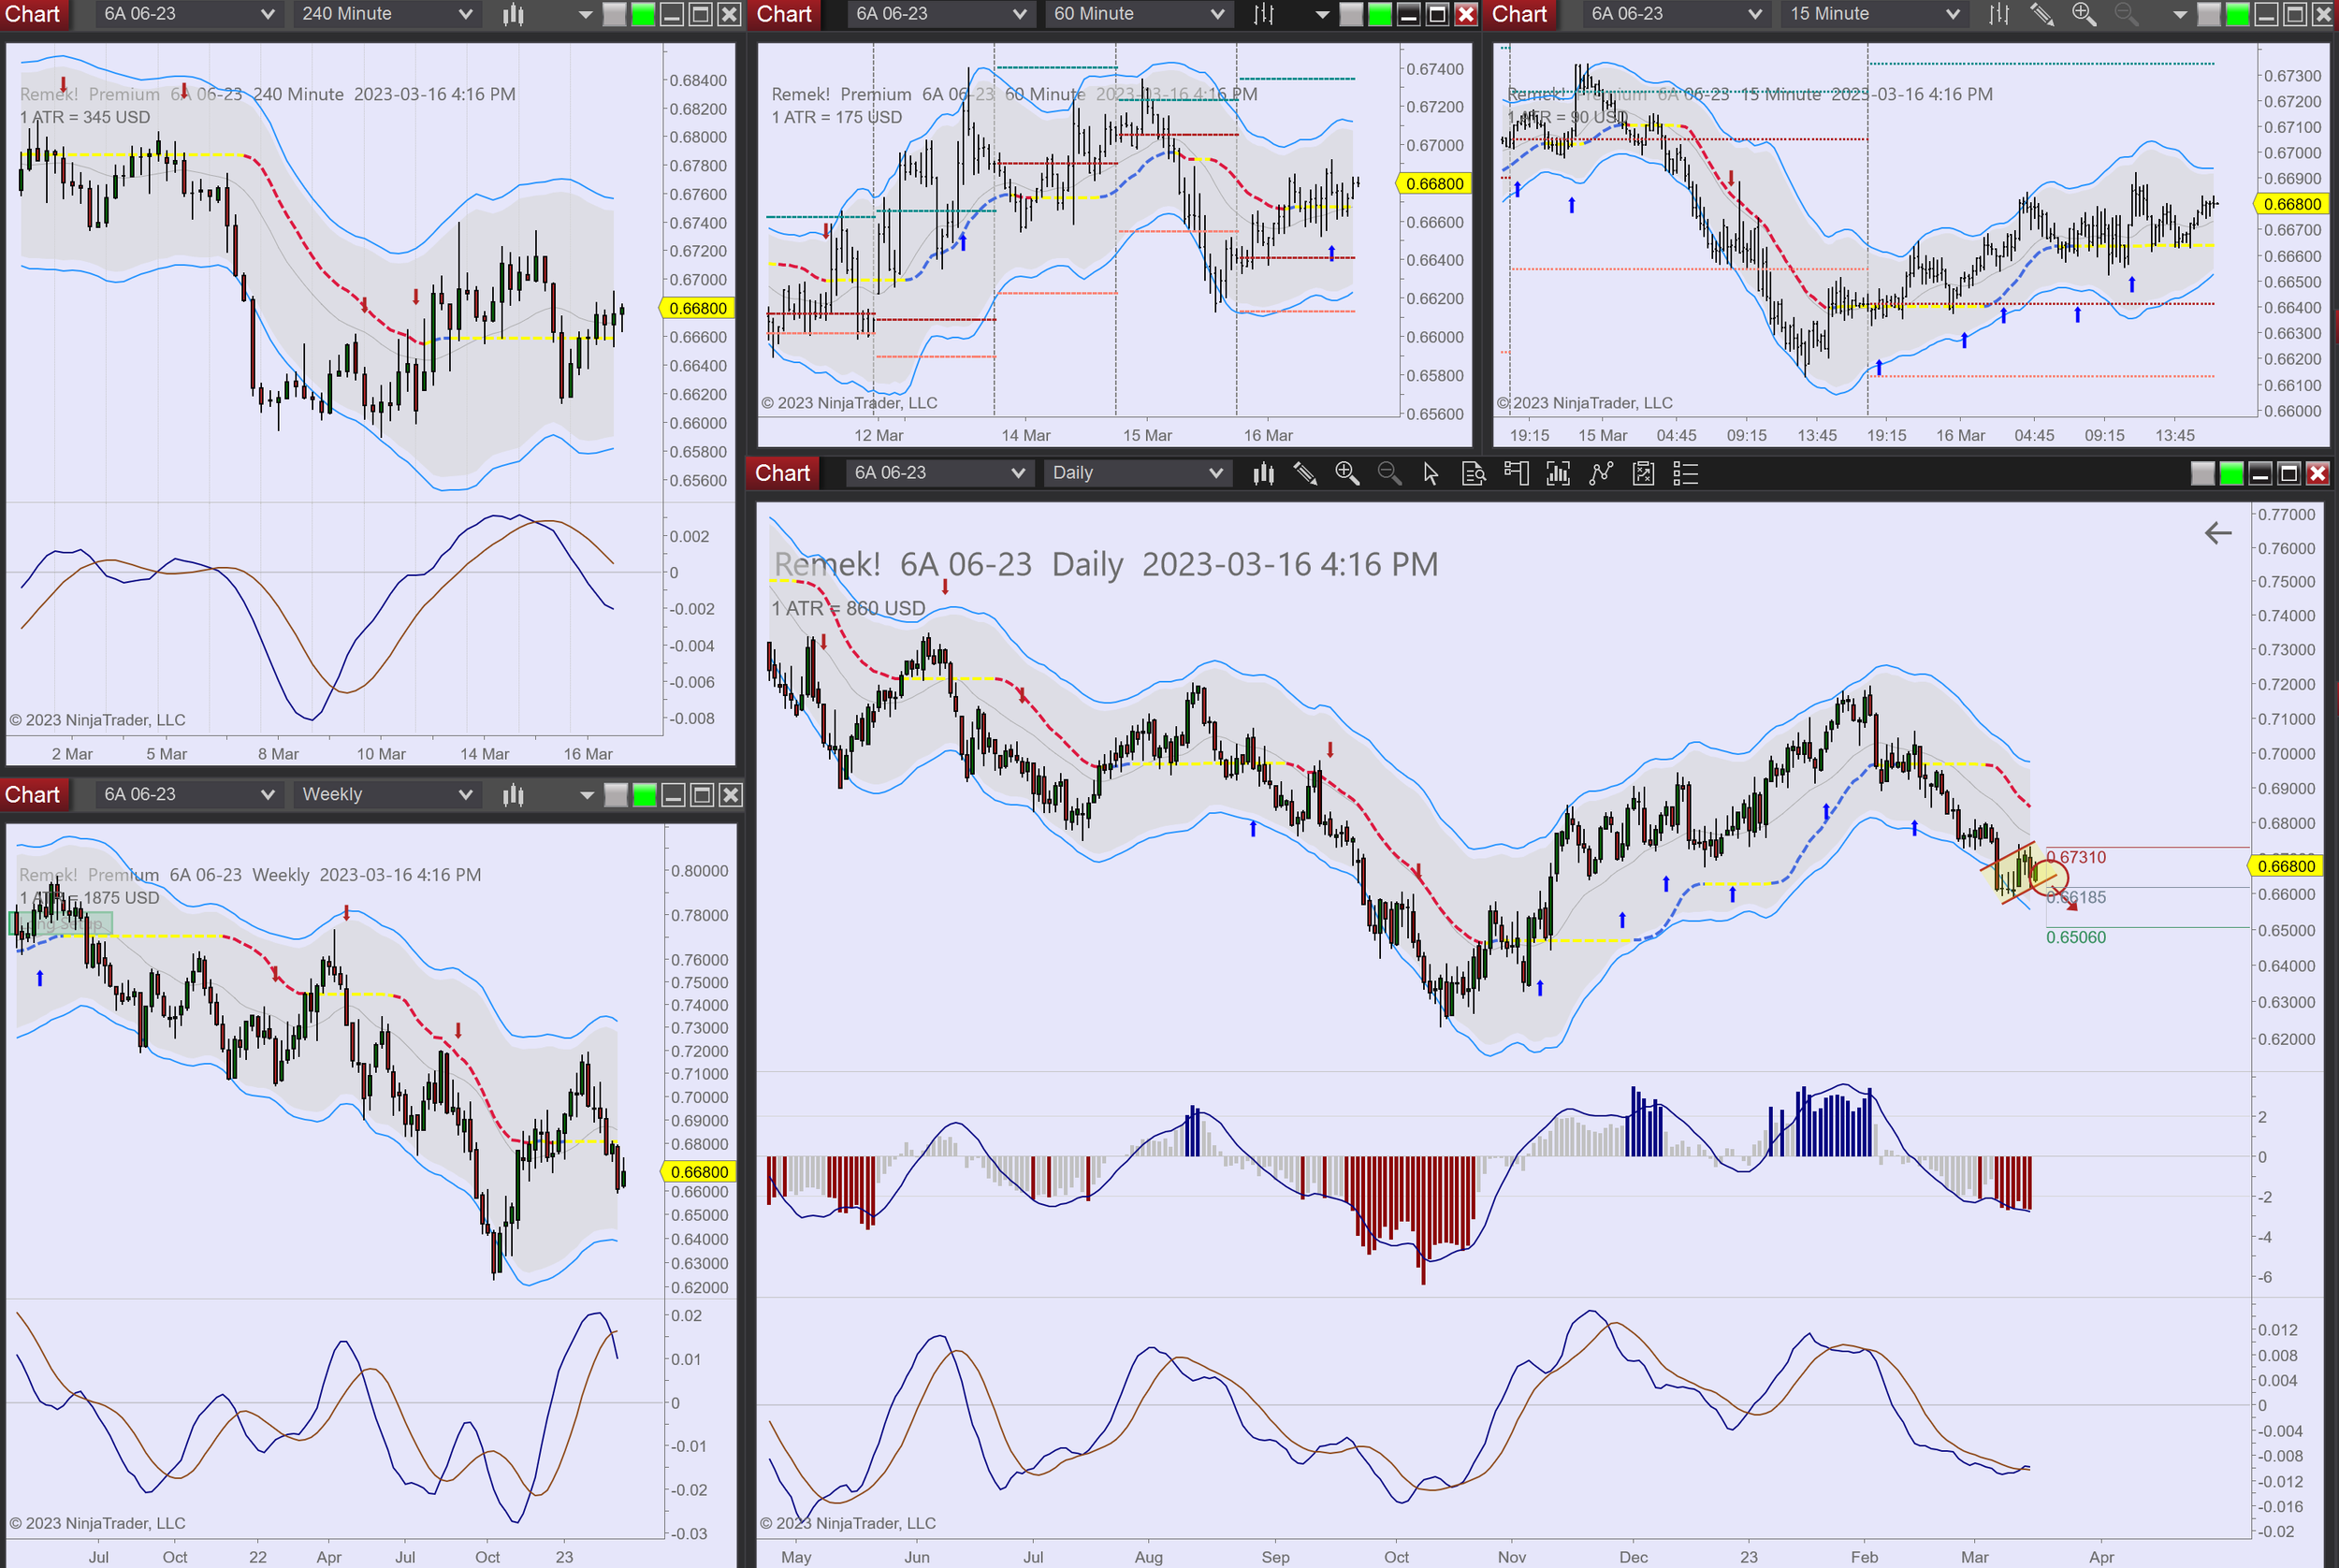Click the drawing tools pencil in Daily chart
Screen dimensions: 2339x1568
pyautogui.click(x=1305, y=473)
